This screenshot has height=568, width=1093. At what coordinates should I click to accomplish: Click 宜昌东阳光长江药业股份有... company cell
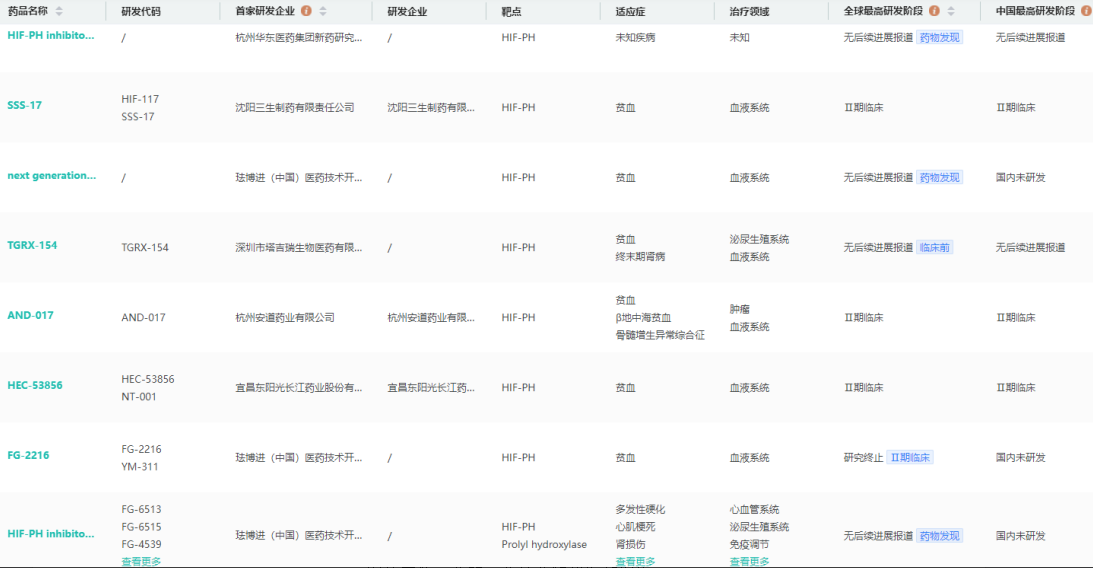298,387
